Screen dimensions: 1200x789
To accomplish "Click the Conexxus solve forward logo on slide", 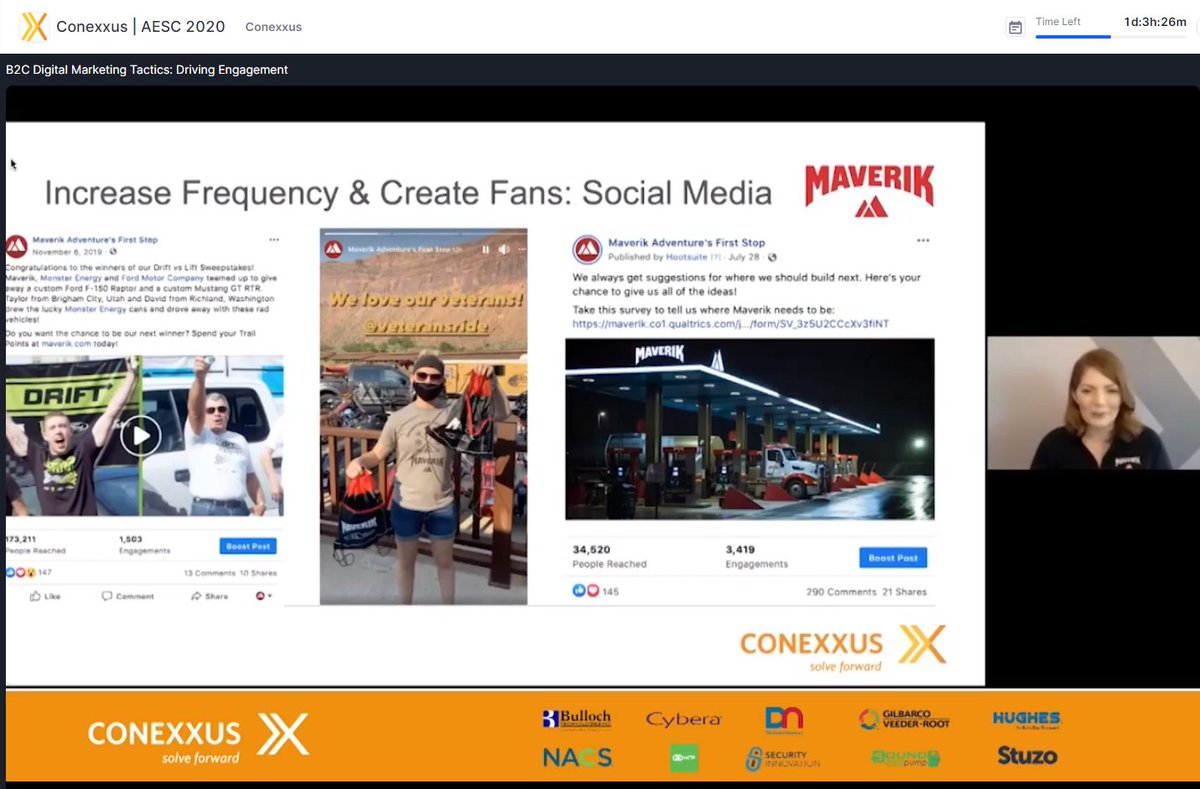I will tap(842, 648).
